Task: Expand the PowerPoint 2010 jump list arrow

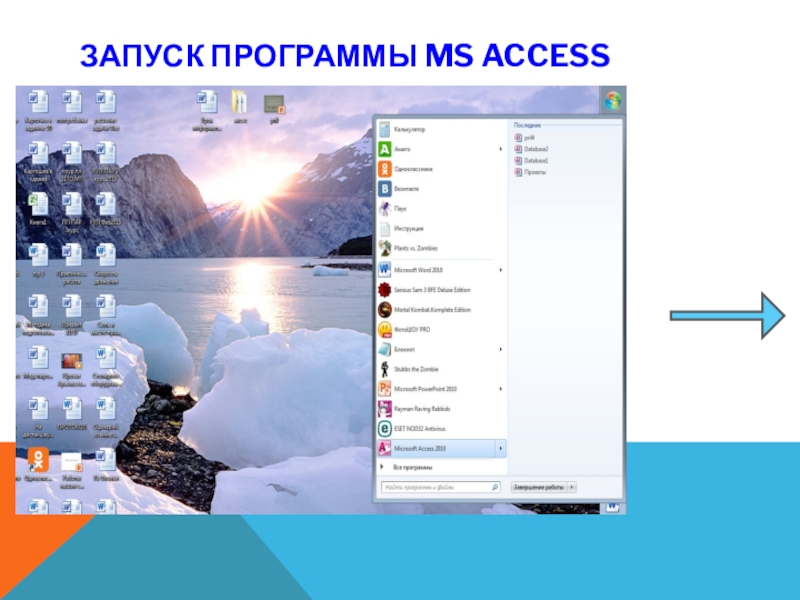Action: click(x=501, y=389)
